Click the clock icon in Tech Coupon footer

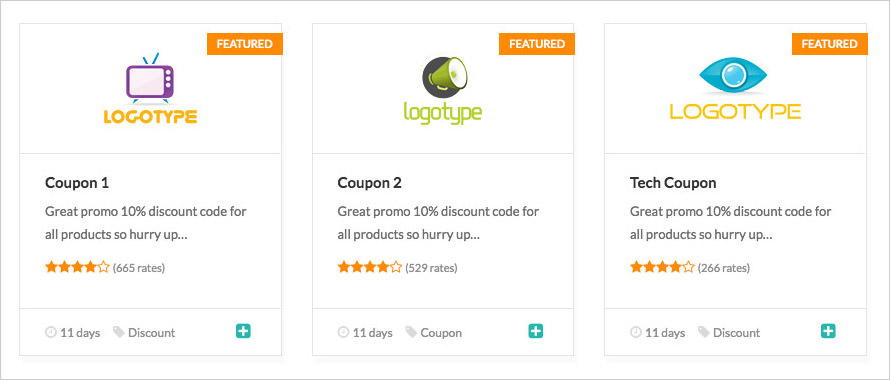(x=636, y=332)
